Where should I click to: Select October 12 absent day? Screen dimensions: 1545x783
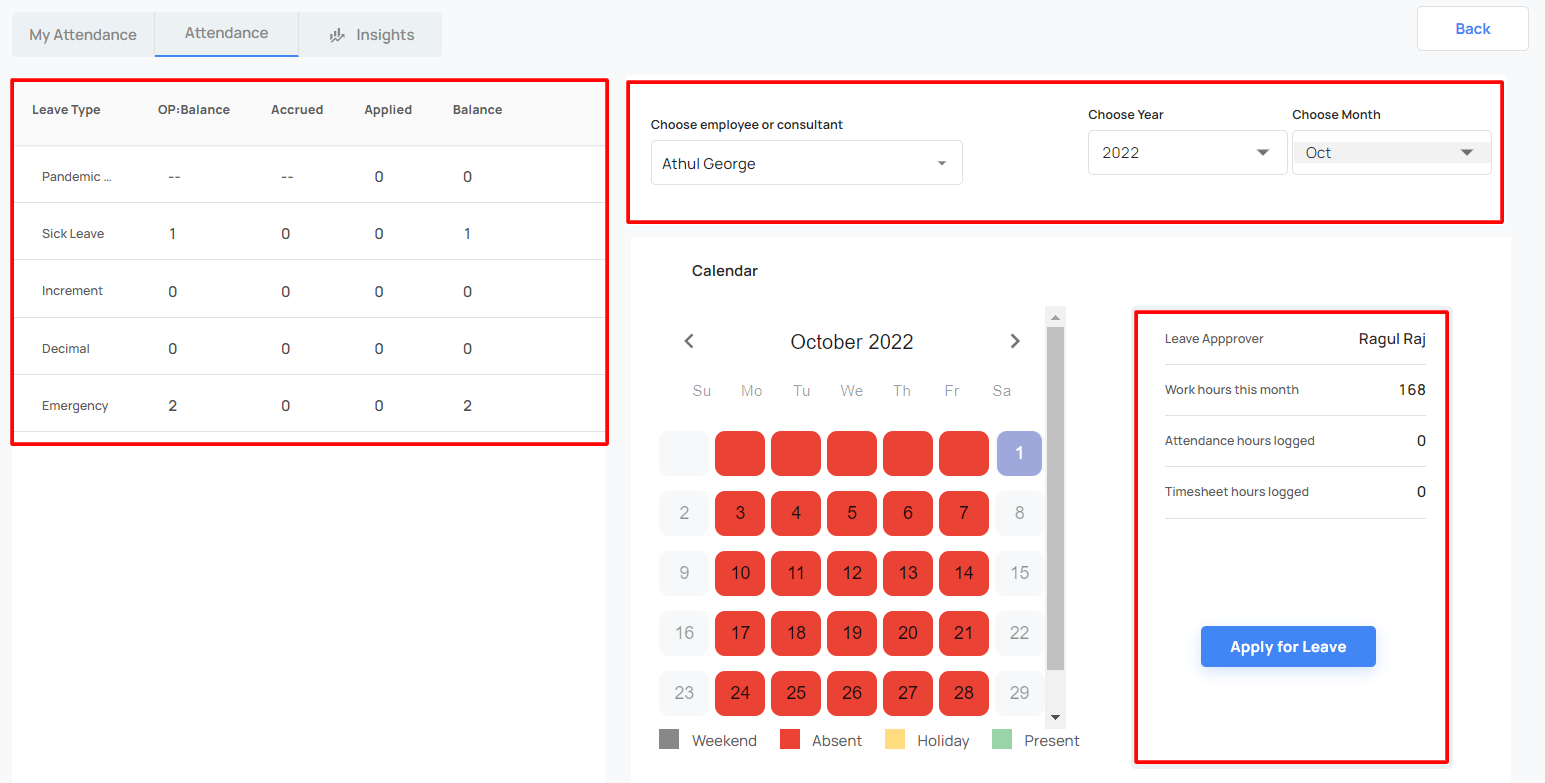click(852, 573)
